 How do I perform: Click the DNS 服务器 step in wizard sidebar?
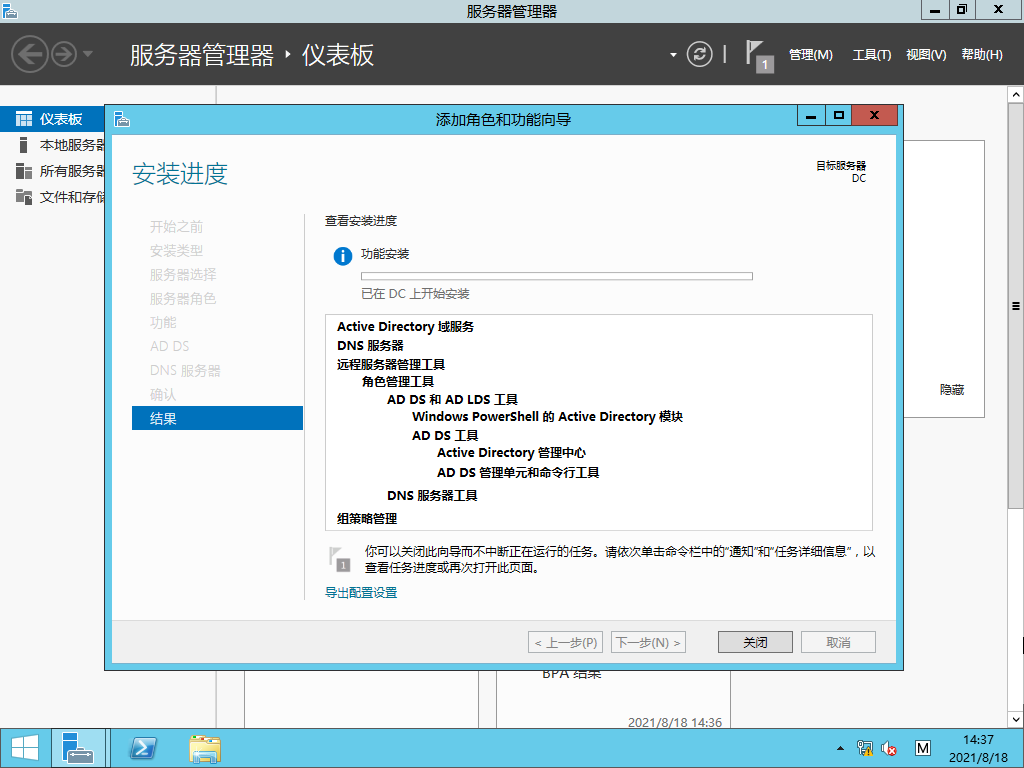[185, 370]
